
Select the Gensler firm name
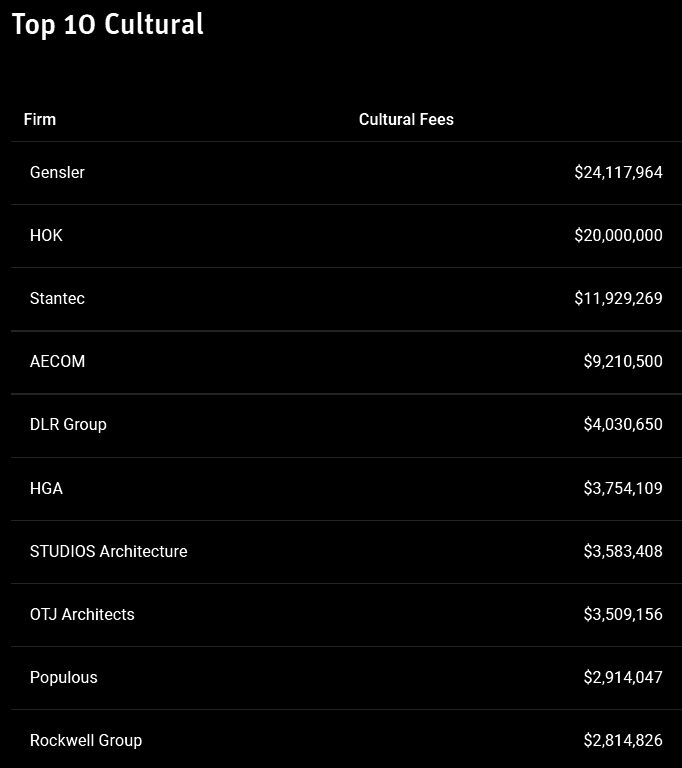[x=57, y=172]
